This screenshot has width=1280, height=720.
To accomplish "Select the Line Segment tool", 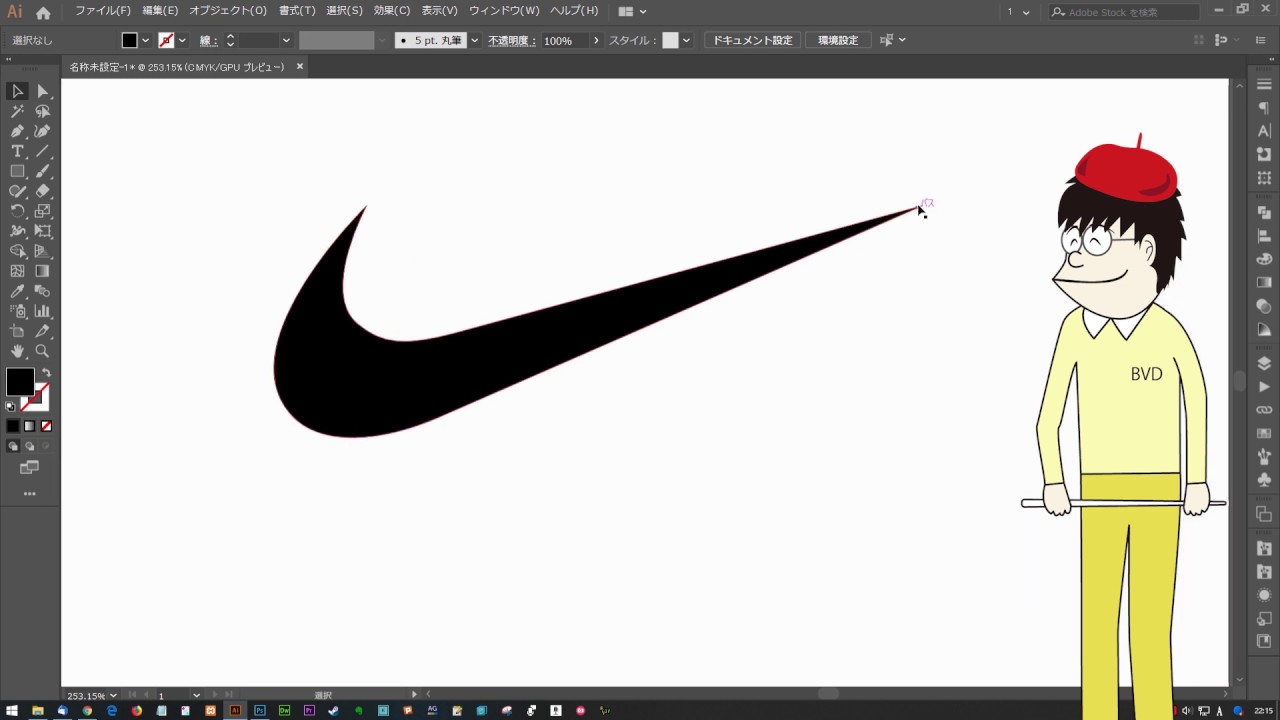I will point(42,151).
